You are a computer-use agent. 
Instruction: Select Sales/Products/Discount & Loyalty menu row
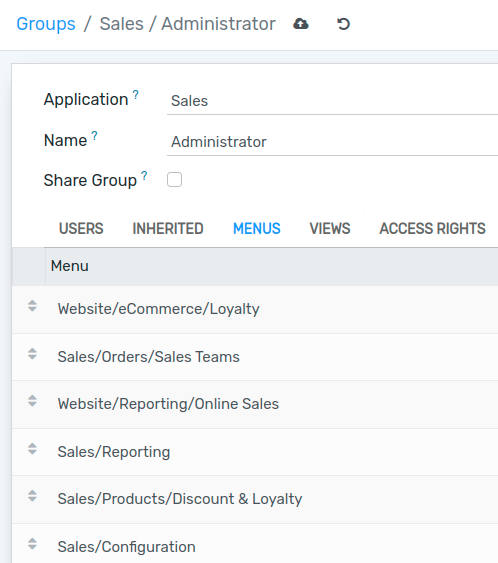(255, 499)
